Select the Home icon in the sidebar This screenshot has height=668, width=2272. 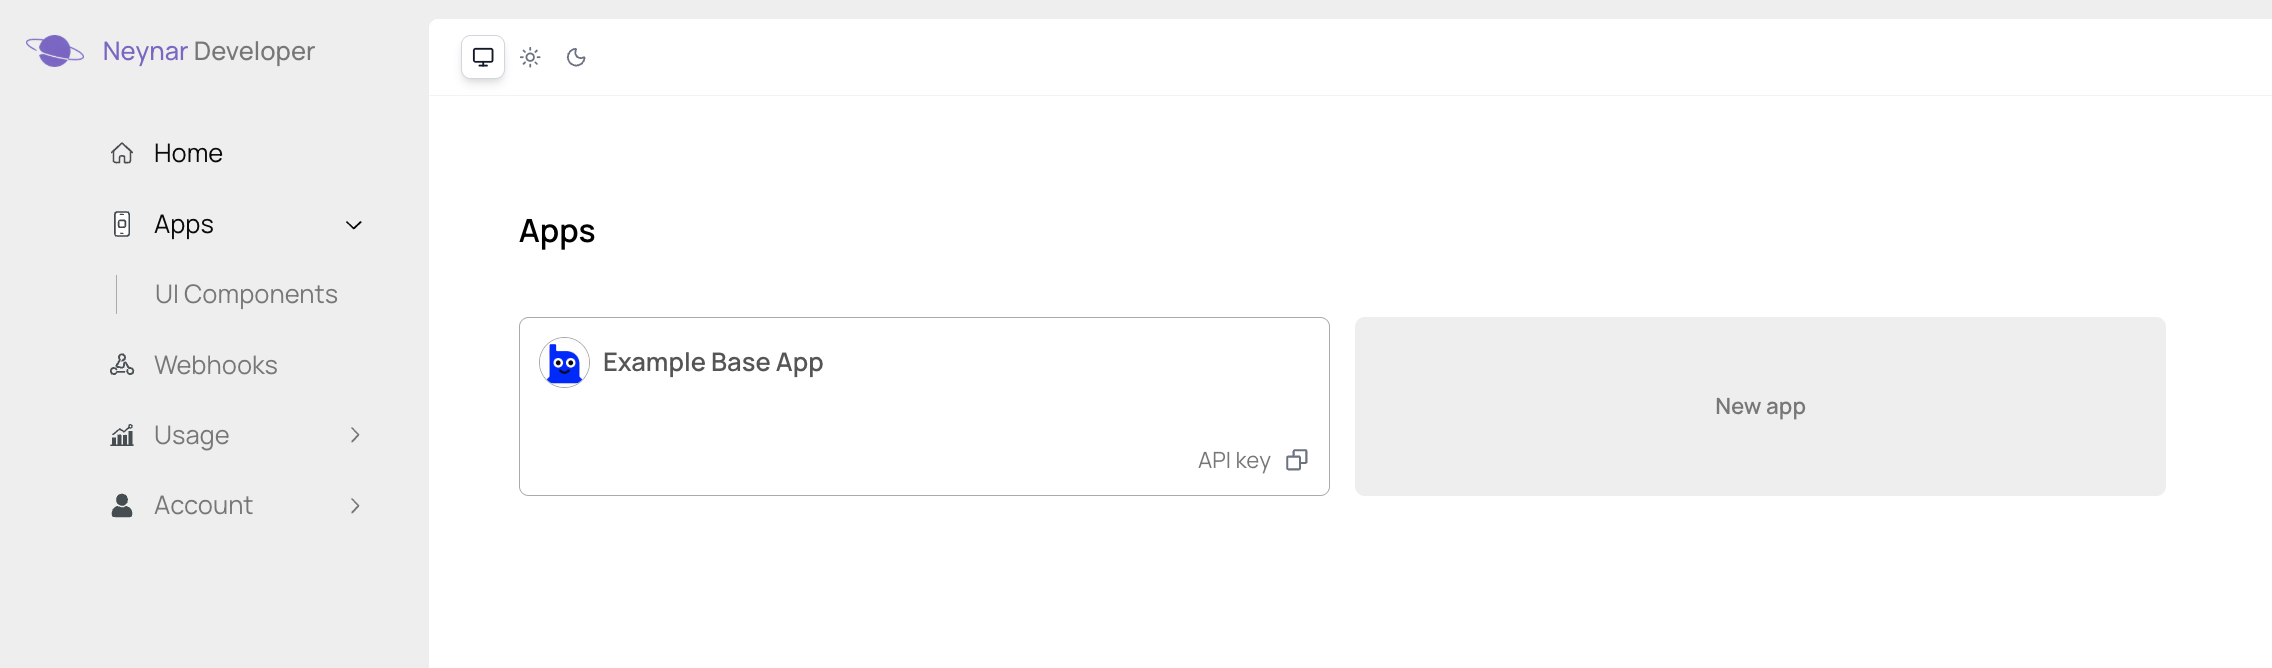[122, 152]
